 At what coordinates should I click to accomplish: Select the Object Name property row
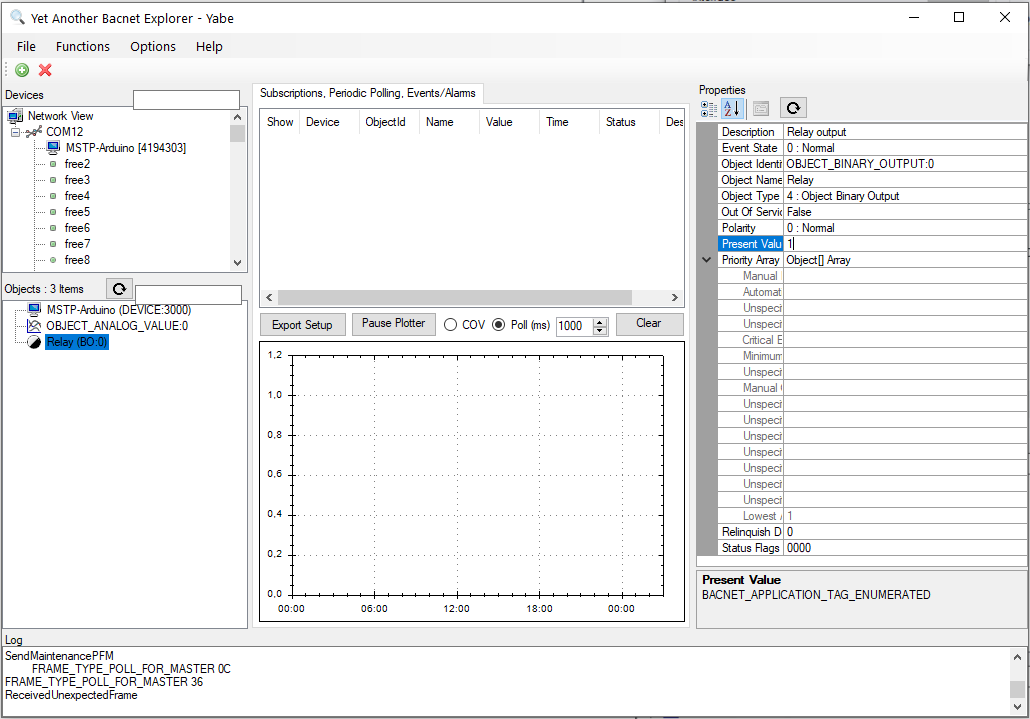(872, 180)
